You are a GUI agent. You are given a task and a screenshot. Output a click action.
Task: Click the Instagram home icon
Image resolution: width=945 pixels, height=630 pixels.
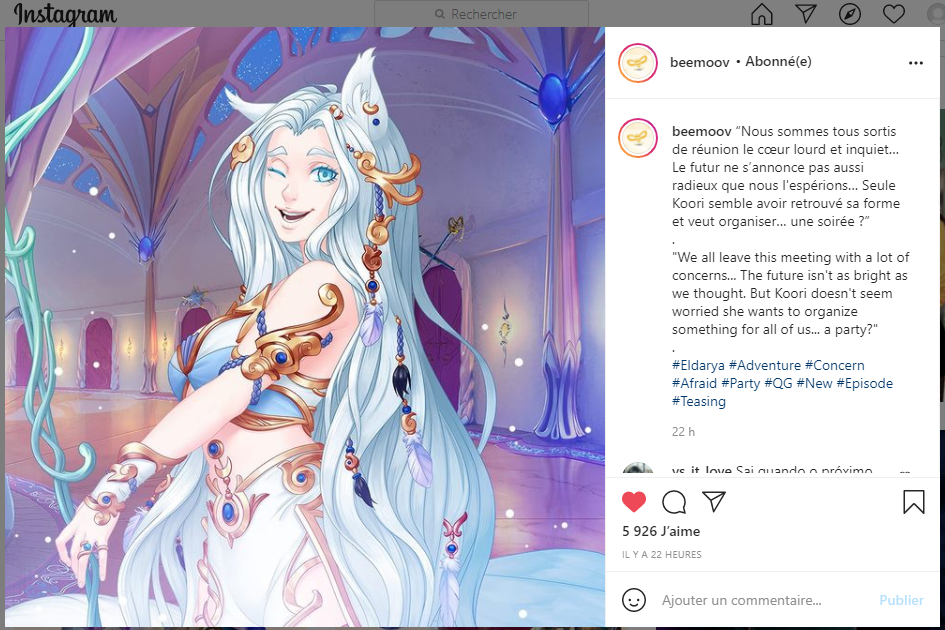762,14
